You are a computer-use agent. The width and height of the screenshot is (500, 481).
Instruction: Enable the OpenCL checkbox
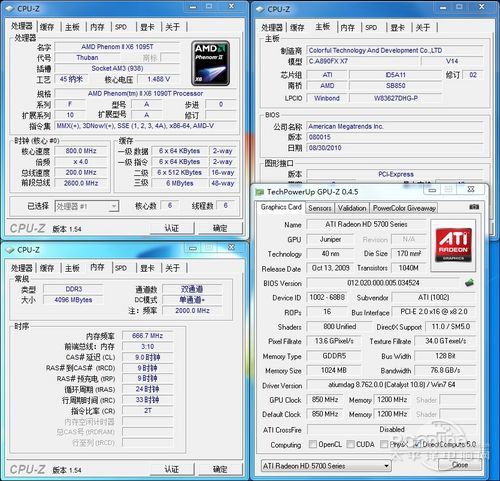pyautogui.click(x=312, y=444)
